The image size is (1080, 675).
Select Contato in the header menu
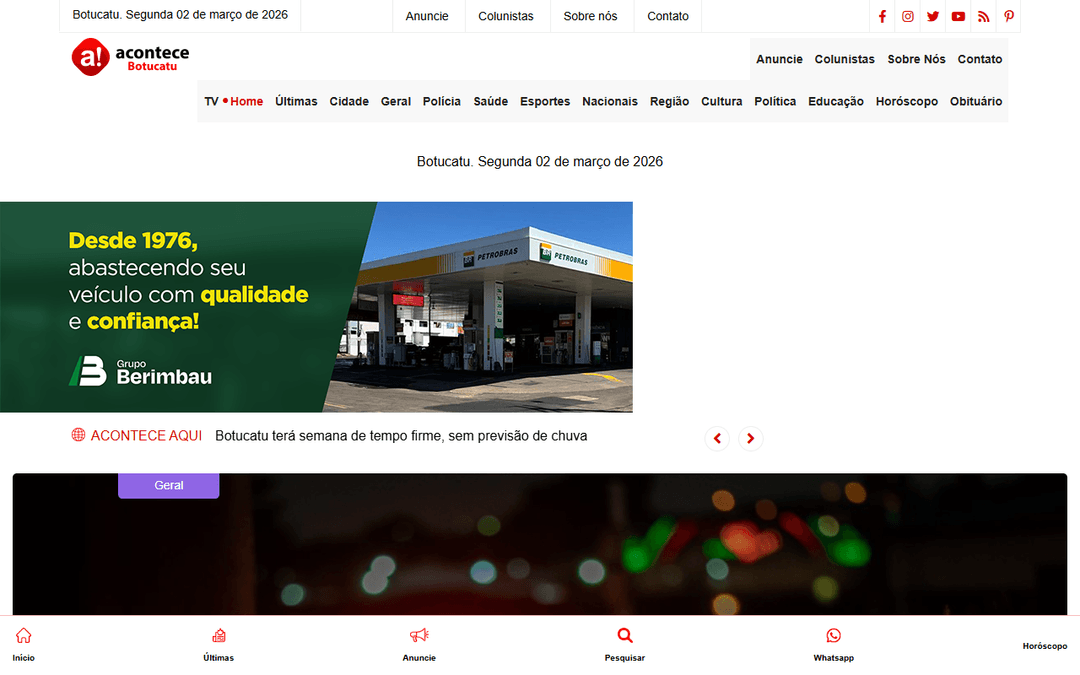(979, 59)
